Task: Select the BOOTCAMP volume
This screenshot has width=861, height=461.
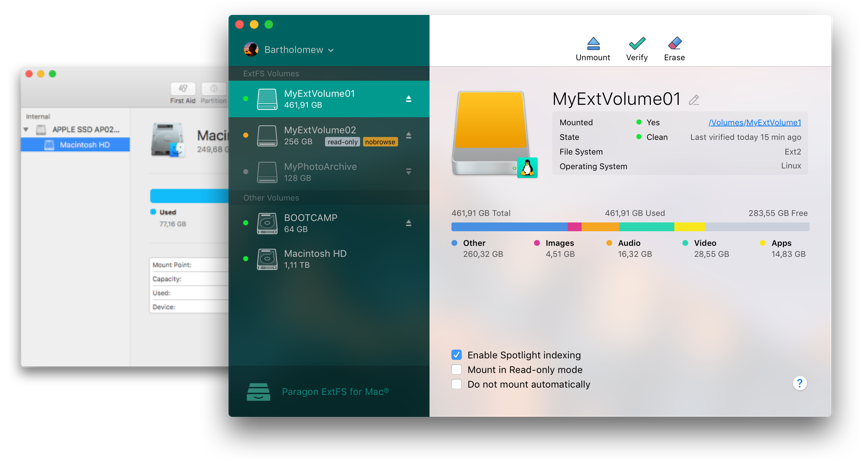Action: [329, 223]
